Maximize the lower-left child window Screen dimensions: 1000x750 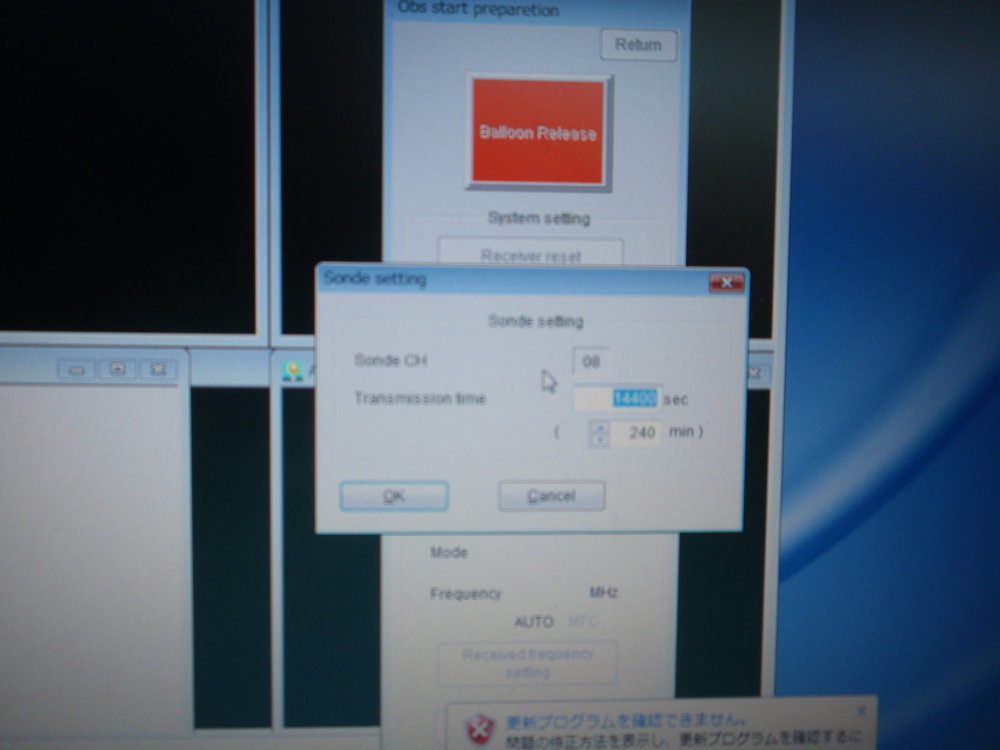pyautogui.click(x=117, y=370)
